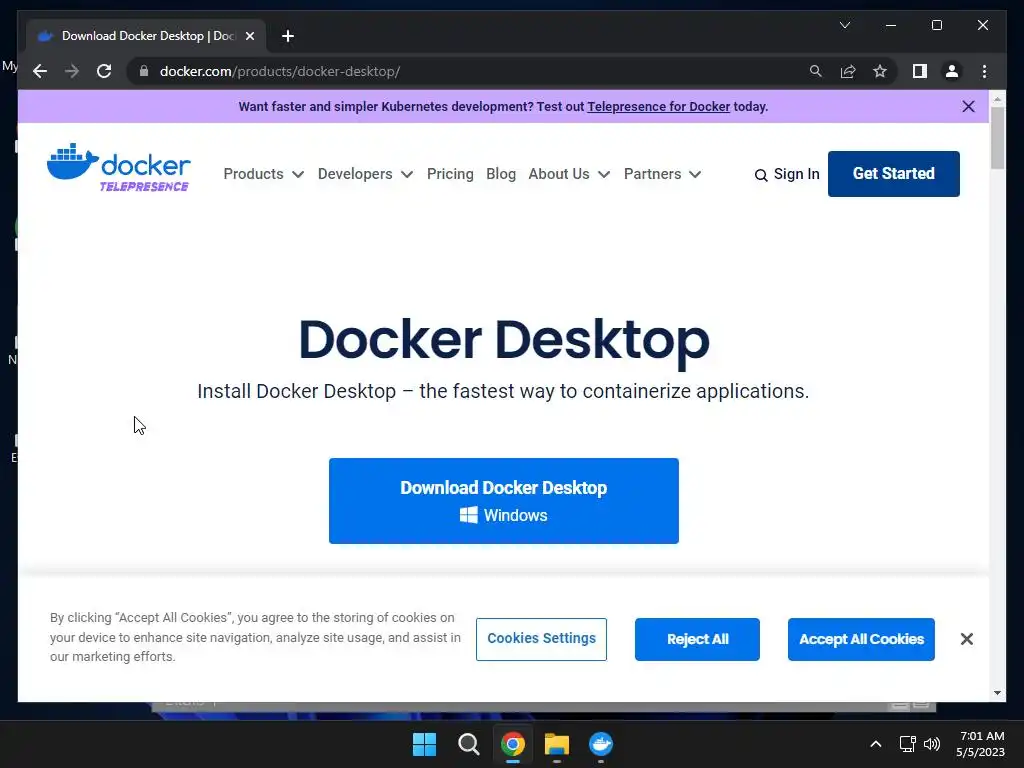Open Docker Desktop from taskbar
This screenshot has height=768, width=1024.
(x=601, y=744)
